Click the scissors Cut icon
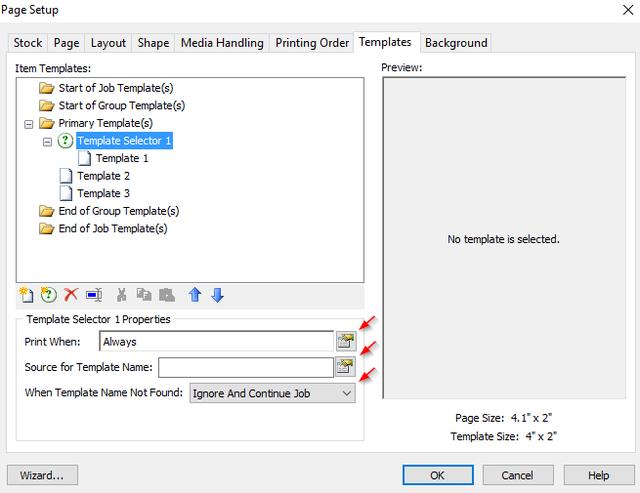The width and height of the screenshot is (640, 493). pos(121,295)
